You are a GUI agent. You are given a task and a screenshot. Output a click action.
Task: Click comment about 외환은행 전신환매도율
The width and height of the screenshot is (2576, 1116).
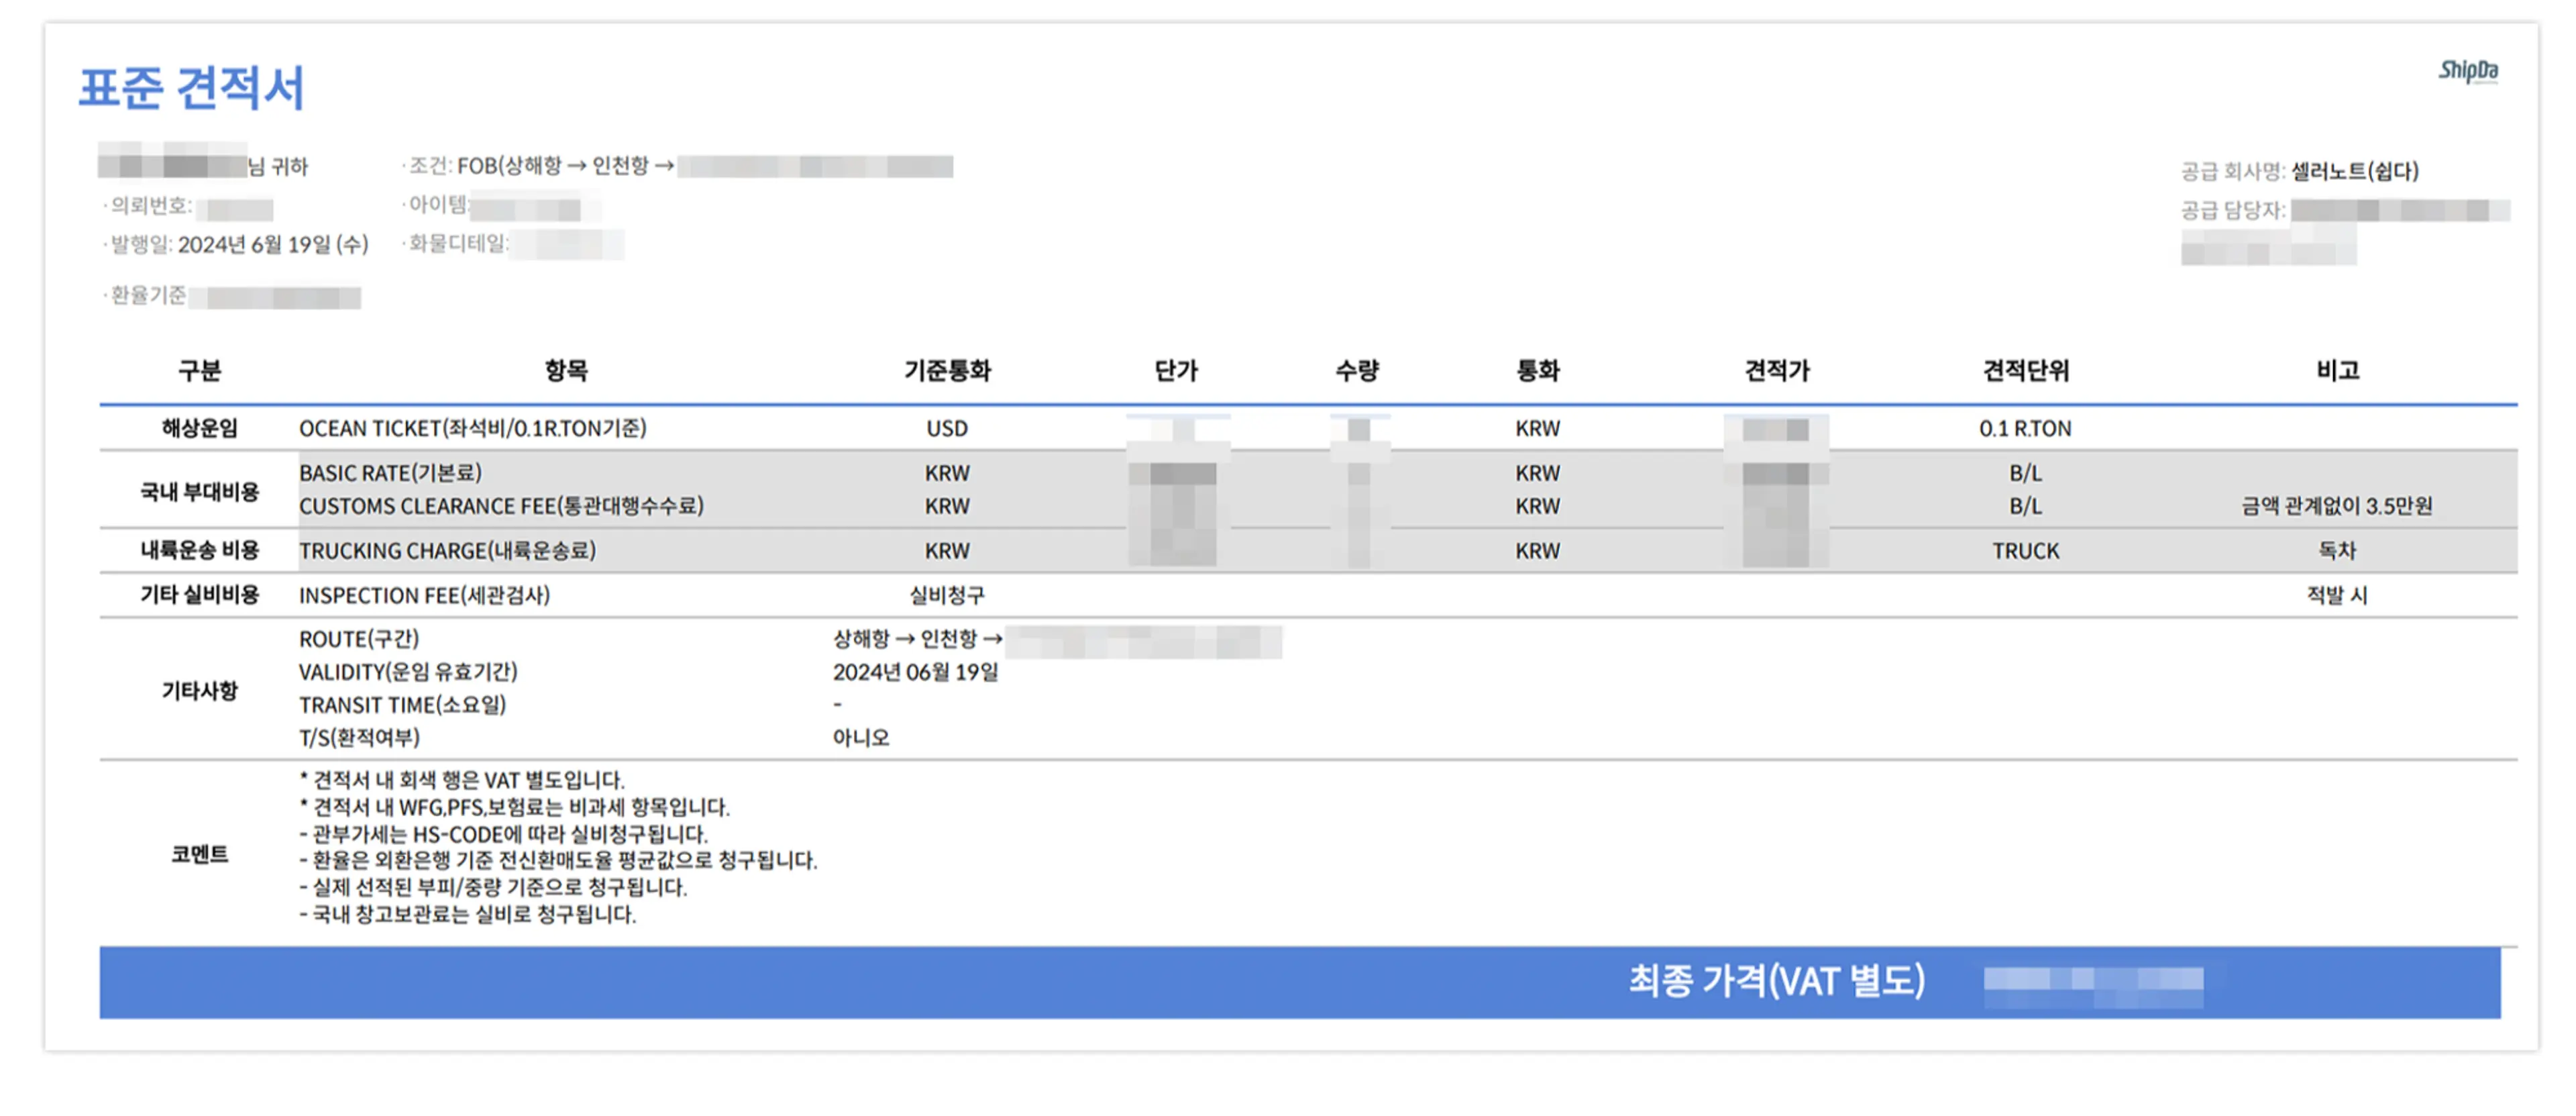558,860
